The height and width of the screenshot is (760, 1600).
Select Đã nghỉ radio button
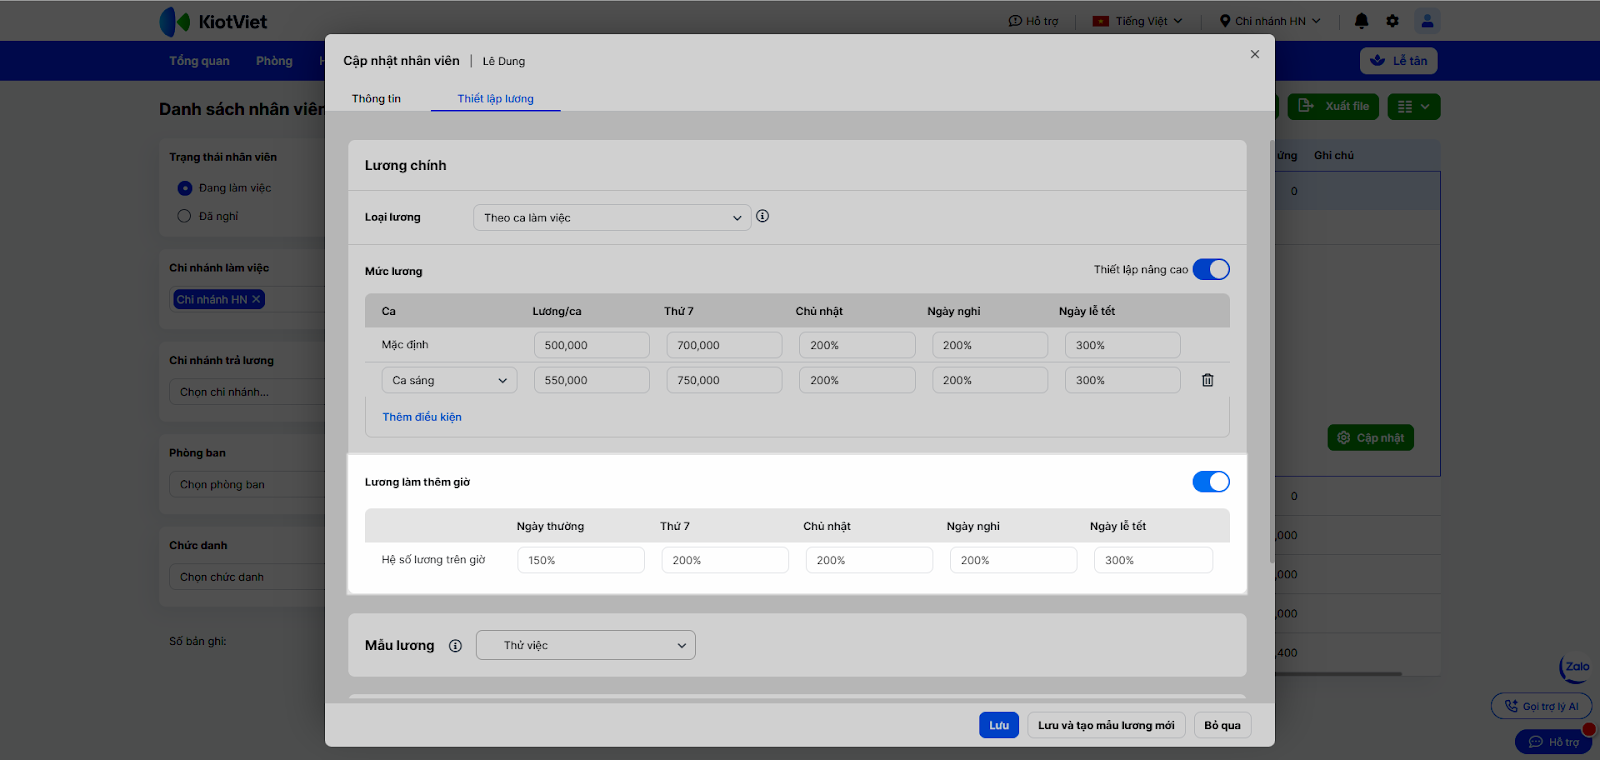tap(184, 216)
